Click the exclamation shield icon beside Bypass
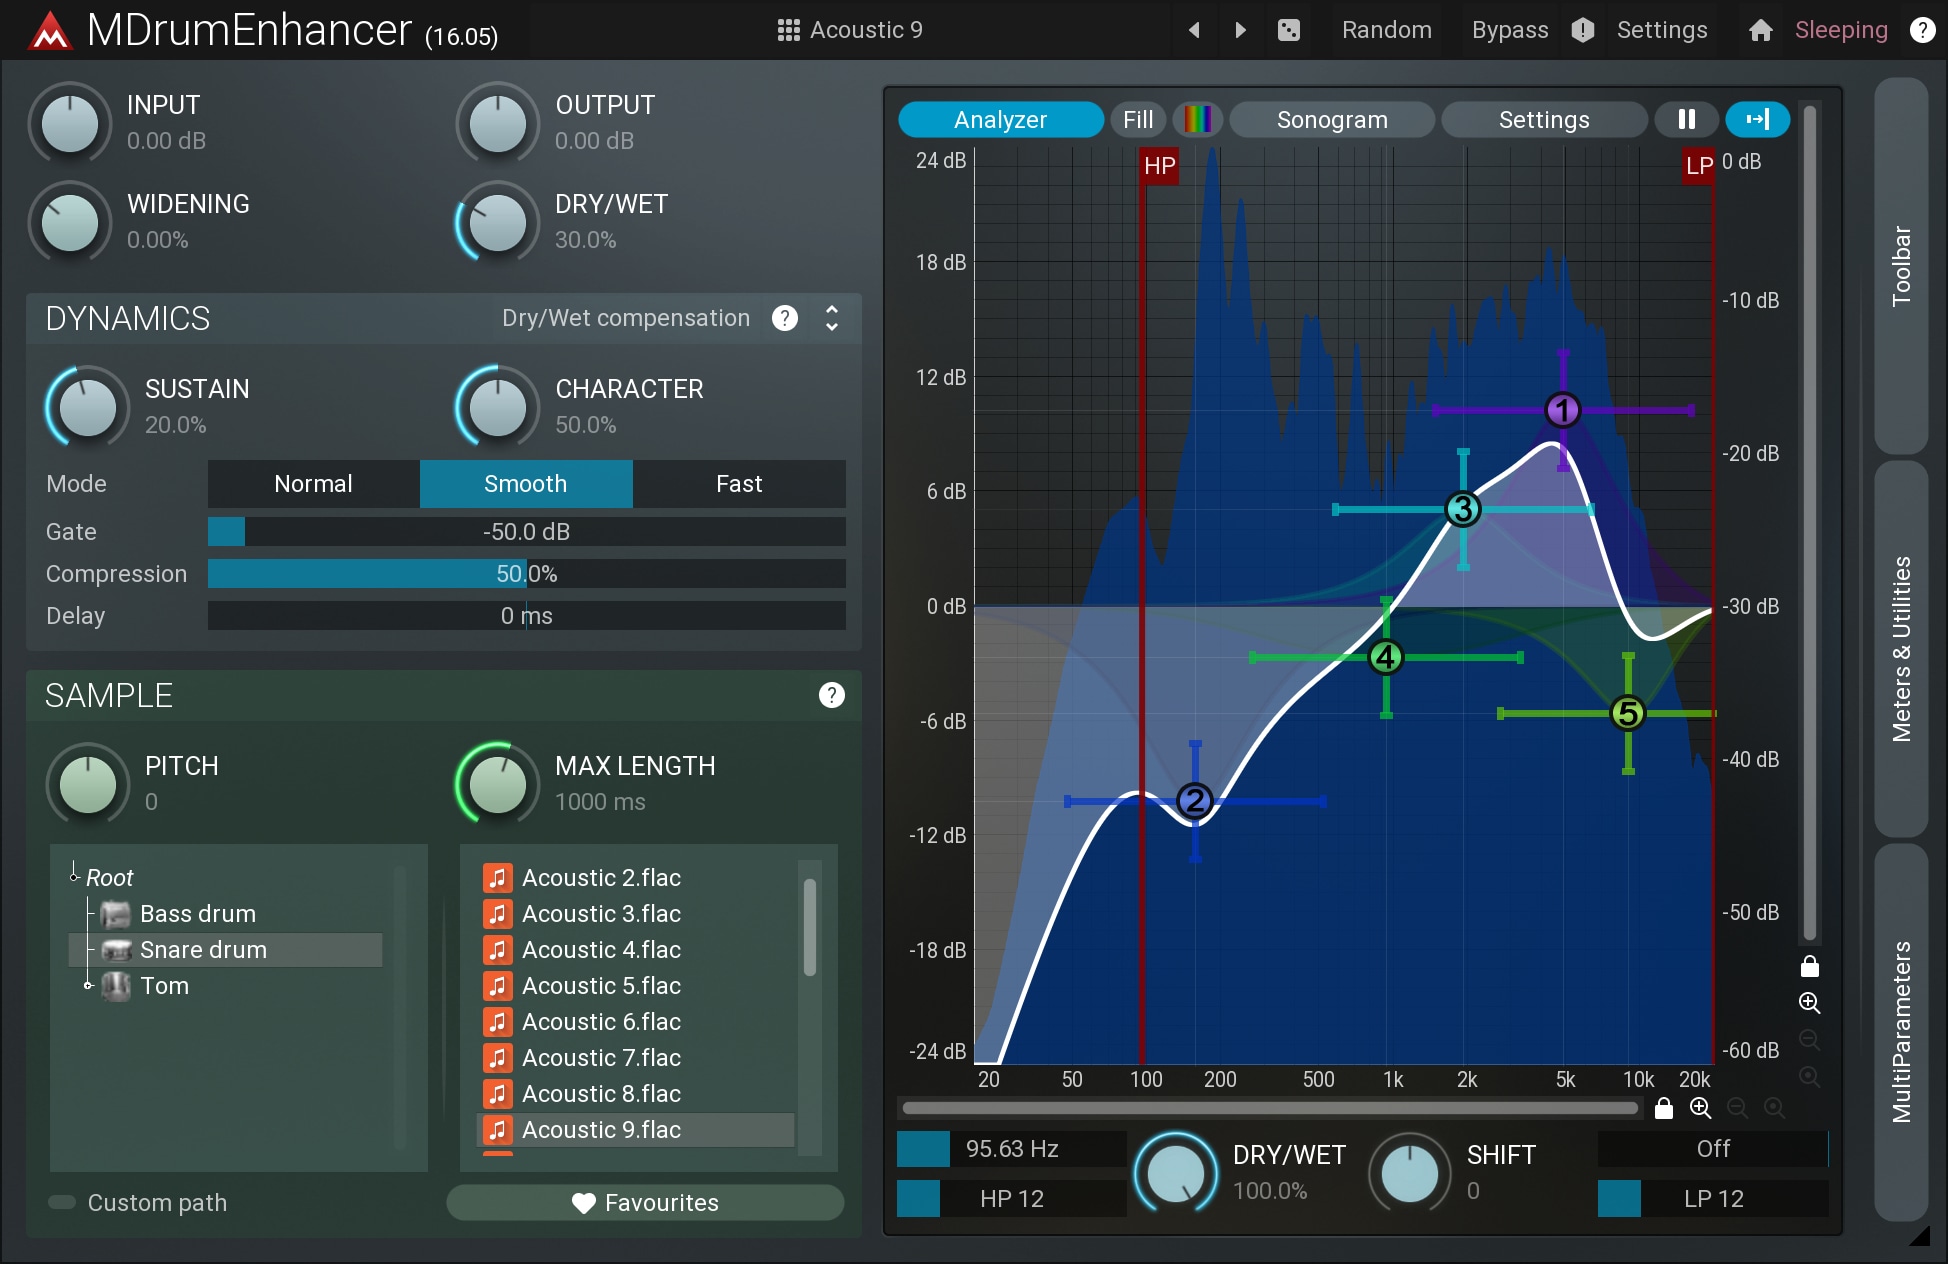The image size is (1948, 1264). coord(1582,30)
